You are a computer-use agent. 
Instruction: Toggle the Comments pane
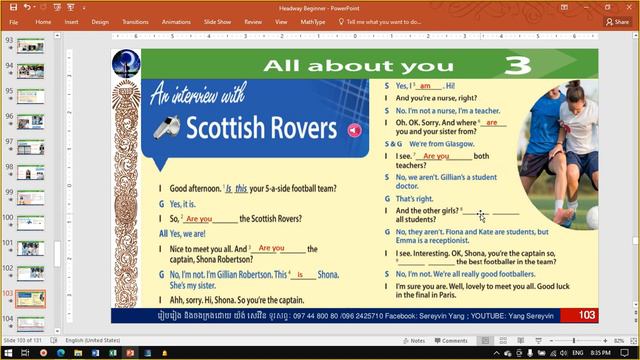[451, 340]
